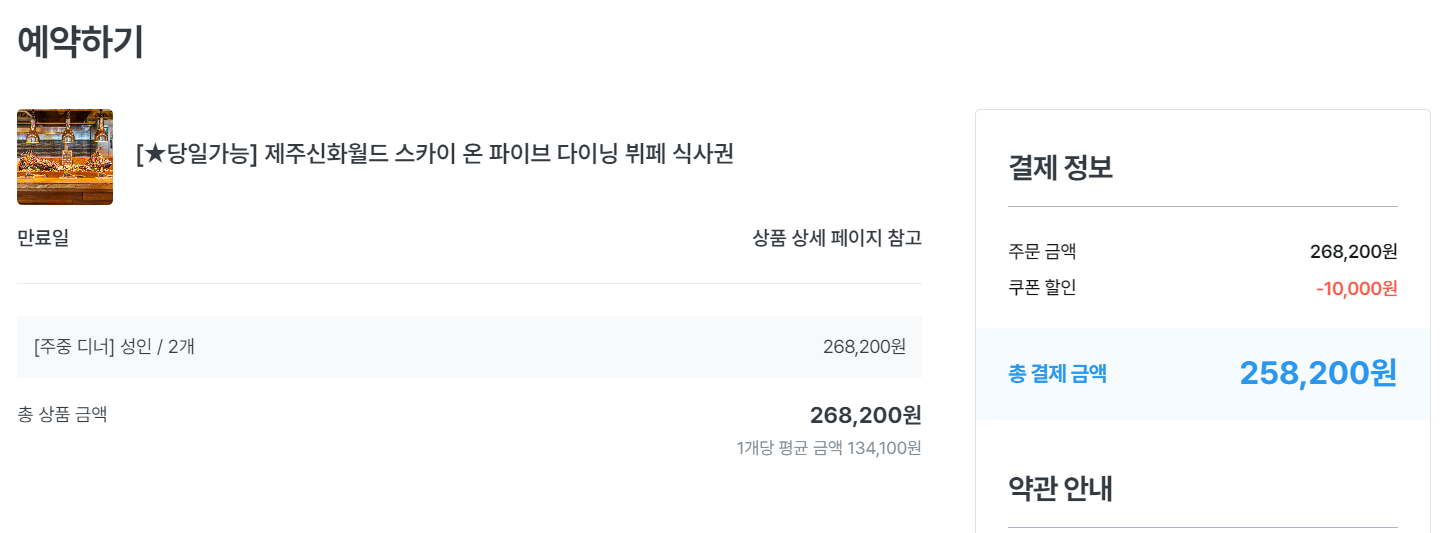Screen dimensions: 1442x533
Task: Click the red -10,000원 coupon discount
Action: pyautogui.click(x=1356, y=289)
